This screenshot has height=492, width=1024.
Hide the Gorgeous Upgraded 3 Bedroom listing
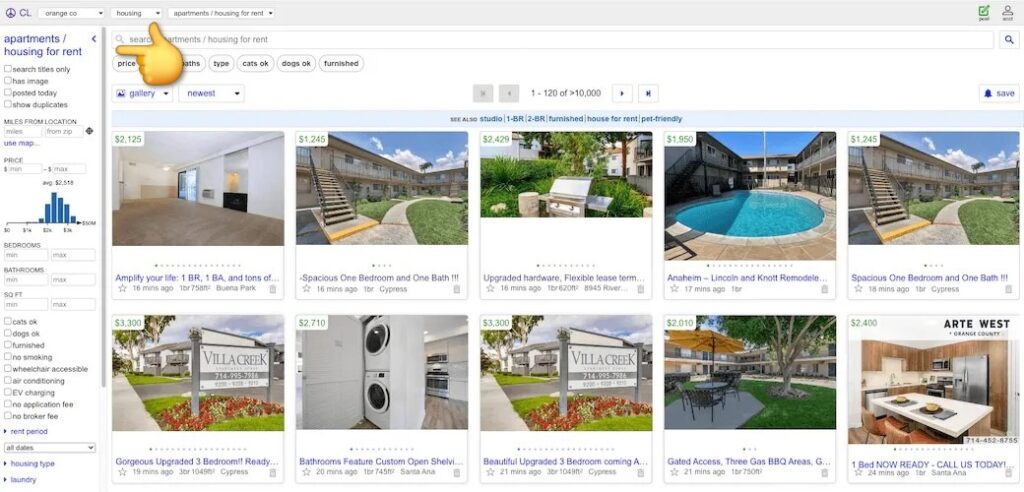[272, 472]
